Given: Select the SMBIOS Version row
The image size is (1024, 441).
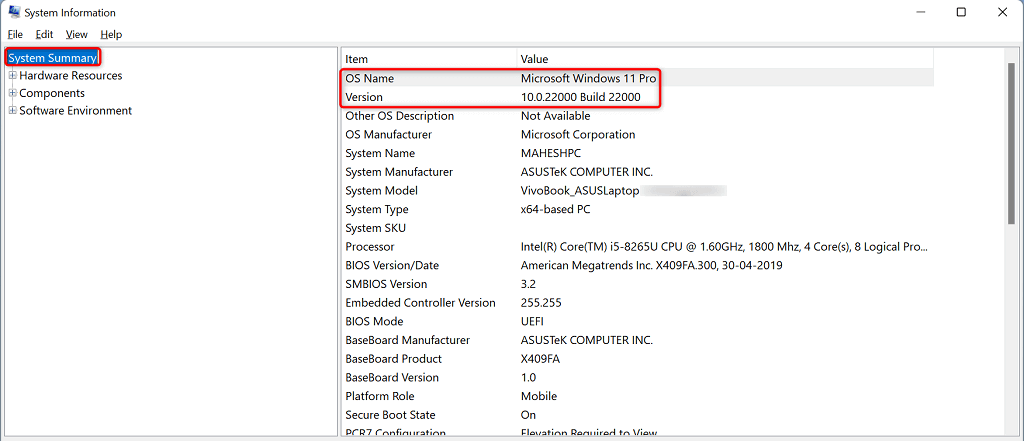Looking at the screenshot, I should tap(386, 284).
